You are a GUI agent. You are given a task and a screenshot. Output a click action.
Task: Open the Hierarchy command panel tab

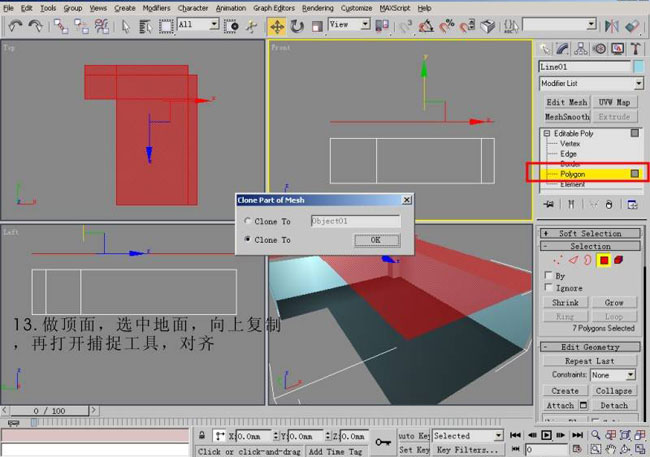tap(581, 48)
